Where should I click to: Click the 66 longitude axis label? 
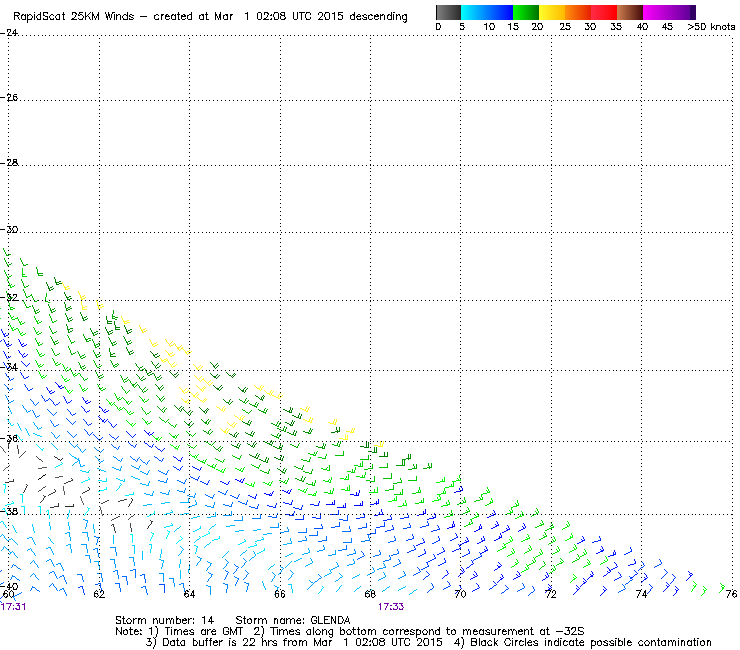pyautogui.click(x=280, y=594)
